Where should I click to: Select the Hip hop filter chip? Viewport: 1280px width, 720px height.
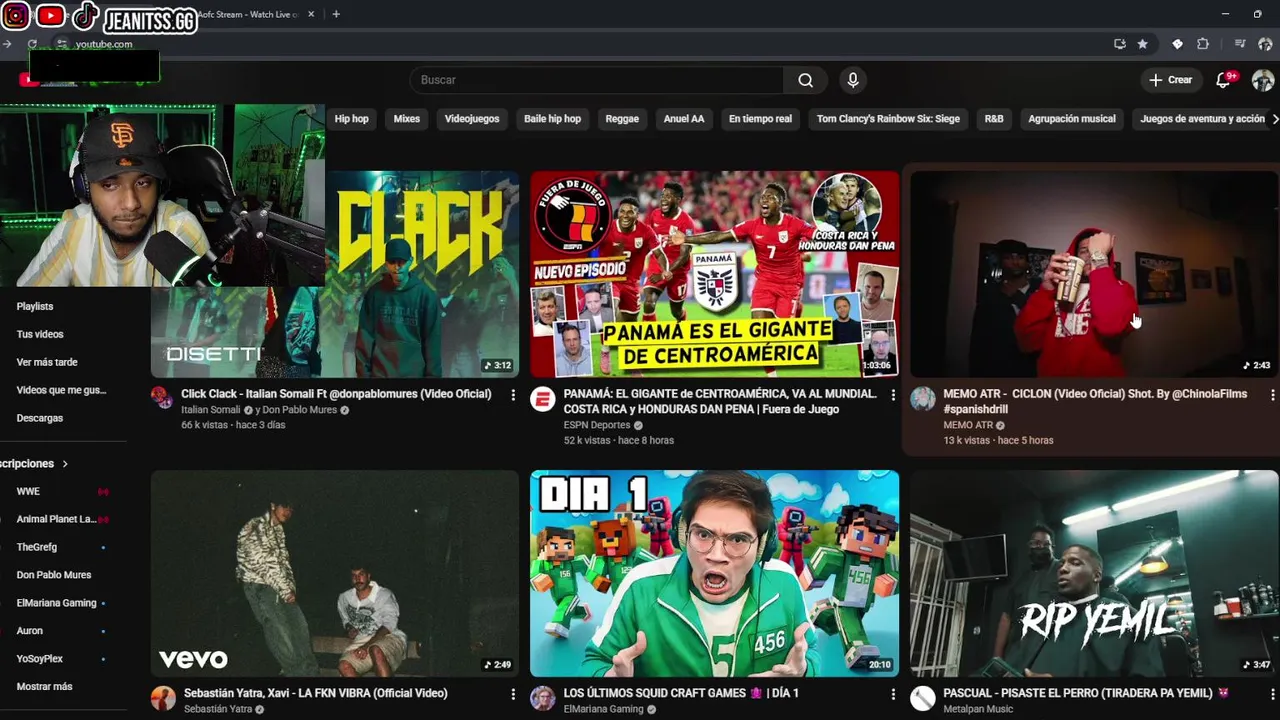[x=351, y=119]
